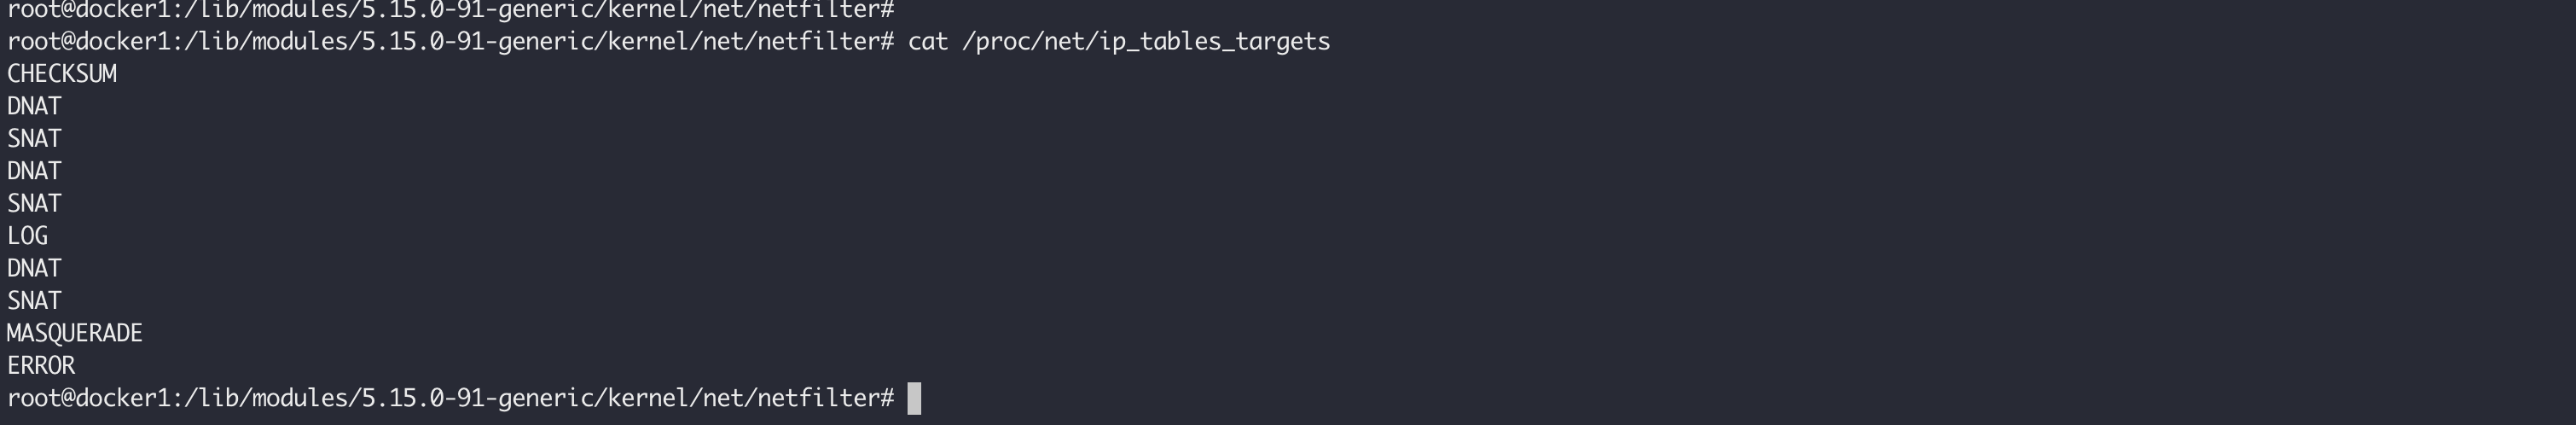Click the terminal cursor block at the prompt

pos(913,398)
